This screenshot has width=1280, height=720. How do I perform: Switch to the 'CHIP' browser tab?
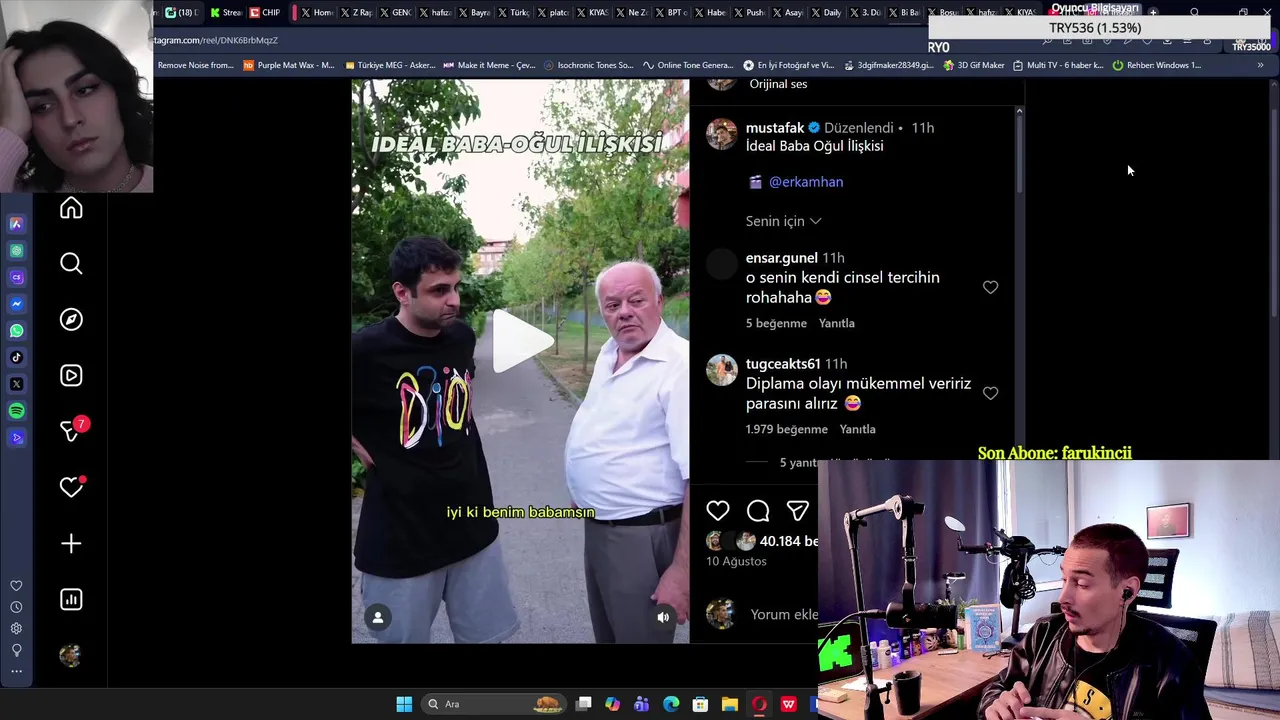(265, 12)
